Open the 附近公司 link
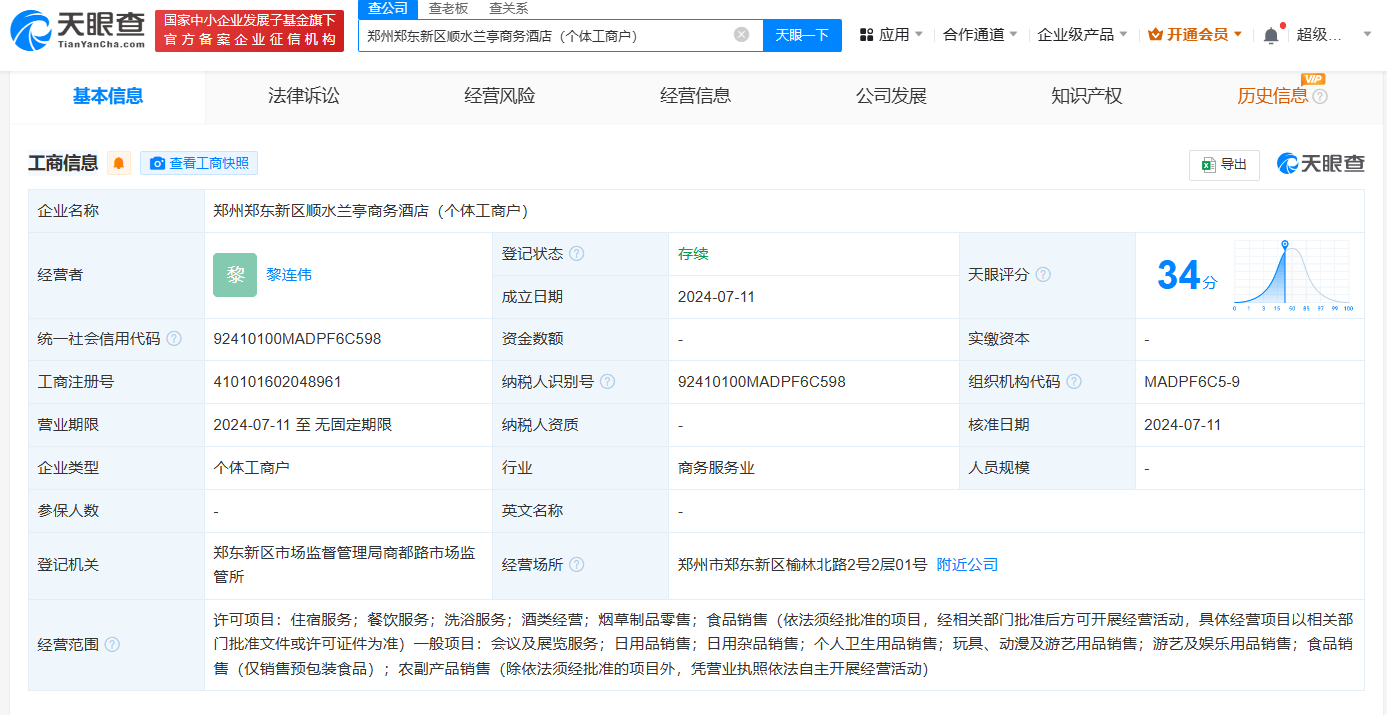The height and width of the screenshot is (715, 1387). click(x=967, y=565)
